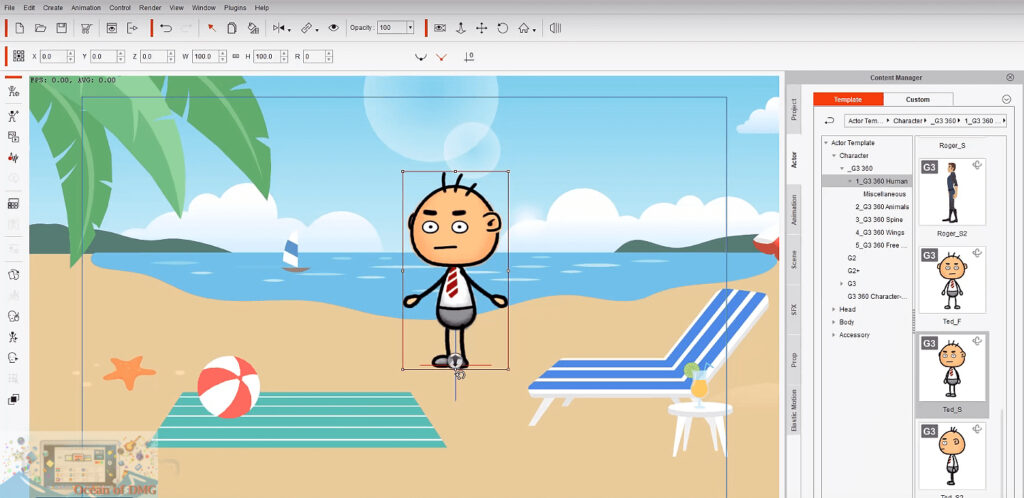Open the Opacity value dropdown
This screenshot has width=1024, height=498.
pos(409,27)
